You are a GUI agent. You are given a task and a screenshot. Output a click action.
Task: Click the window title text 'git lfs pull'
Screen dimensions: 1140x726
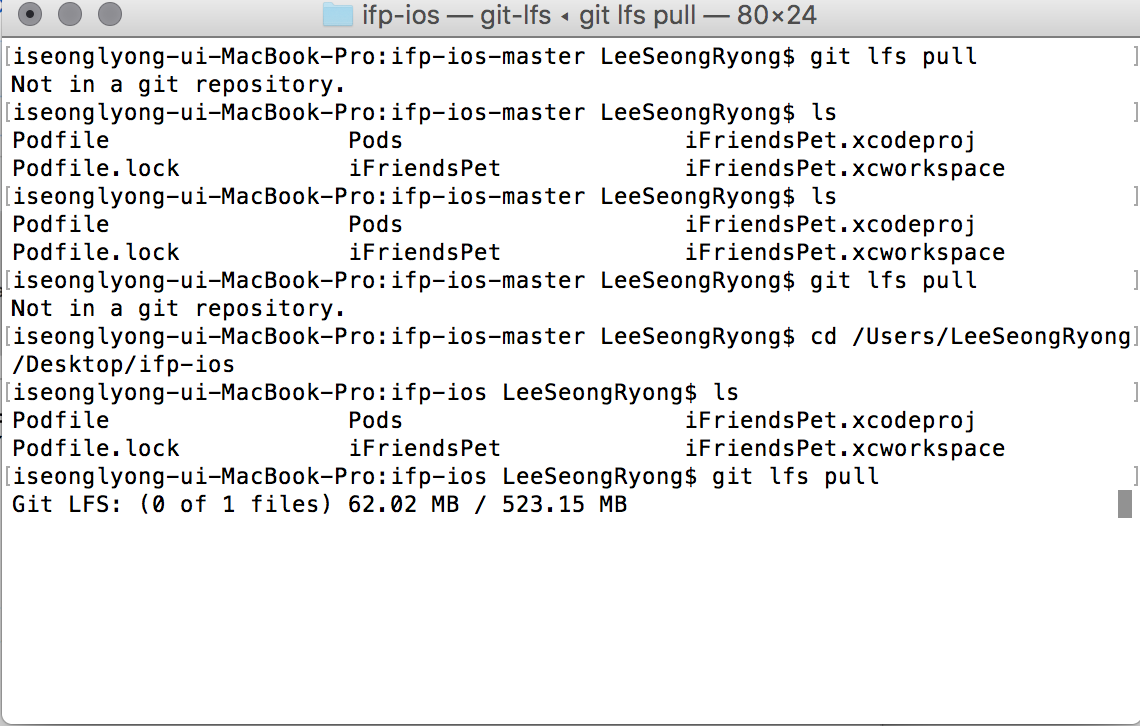coord(637,15)
